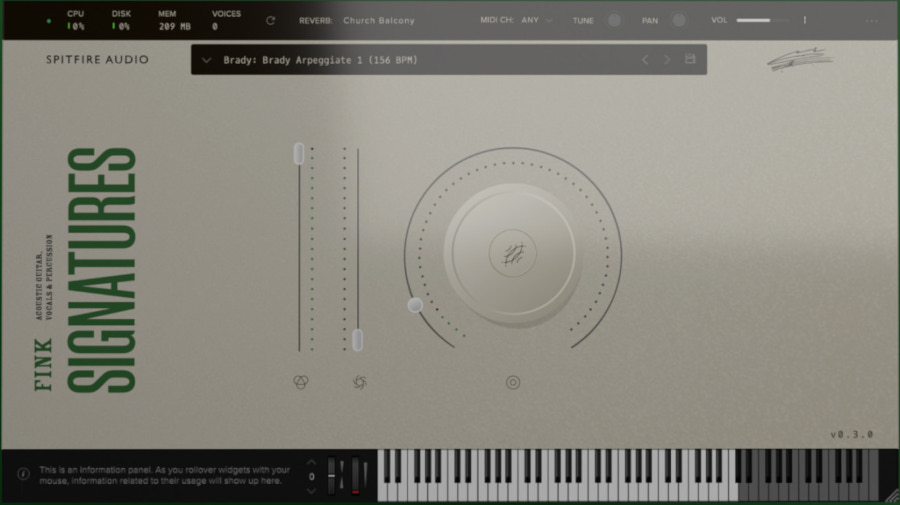Click the Brady Arpeggiate 1 preset name
This screenshot has height=505, width=900.
click(x=320, y=60)
